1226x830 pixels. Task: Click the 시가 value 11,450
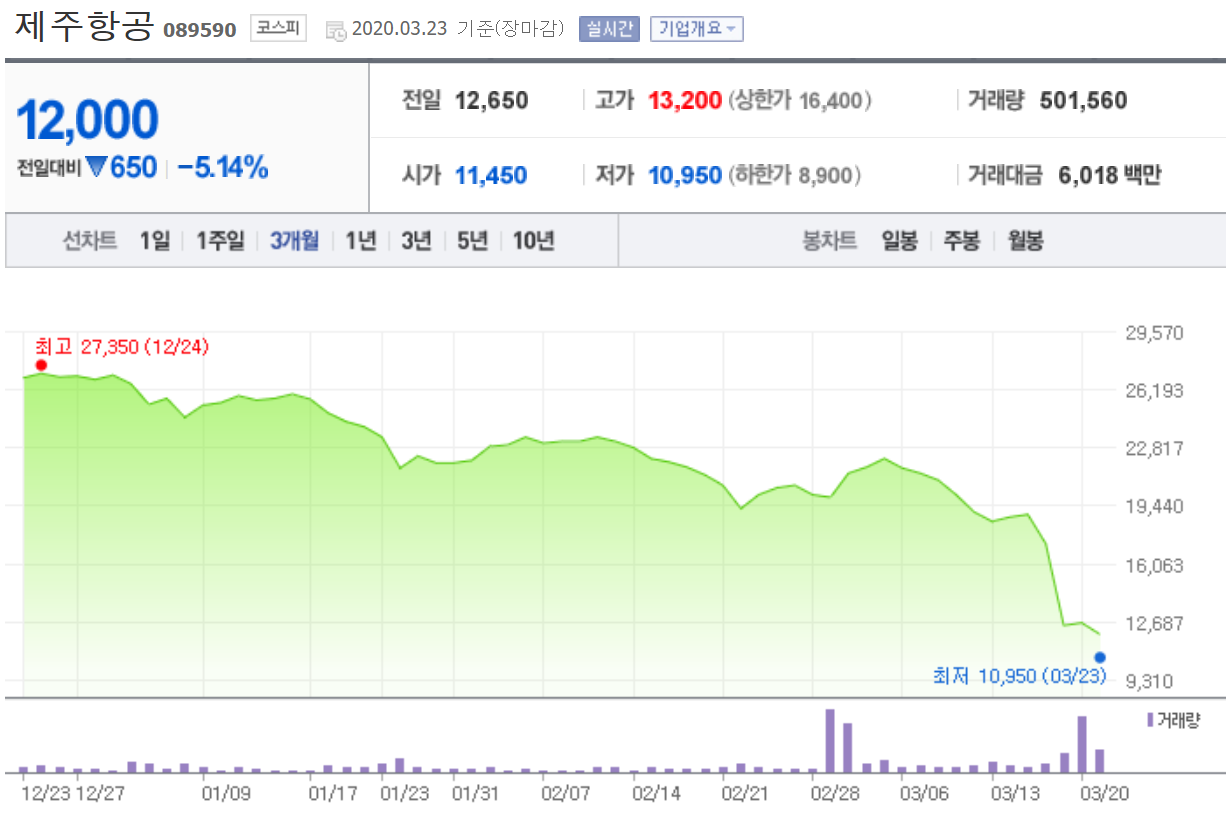coord(491,176)
